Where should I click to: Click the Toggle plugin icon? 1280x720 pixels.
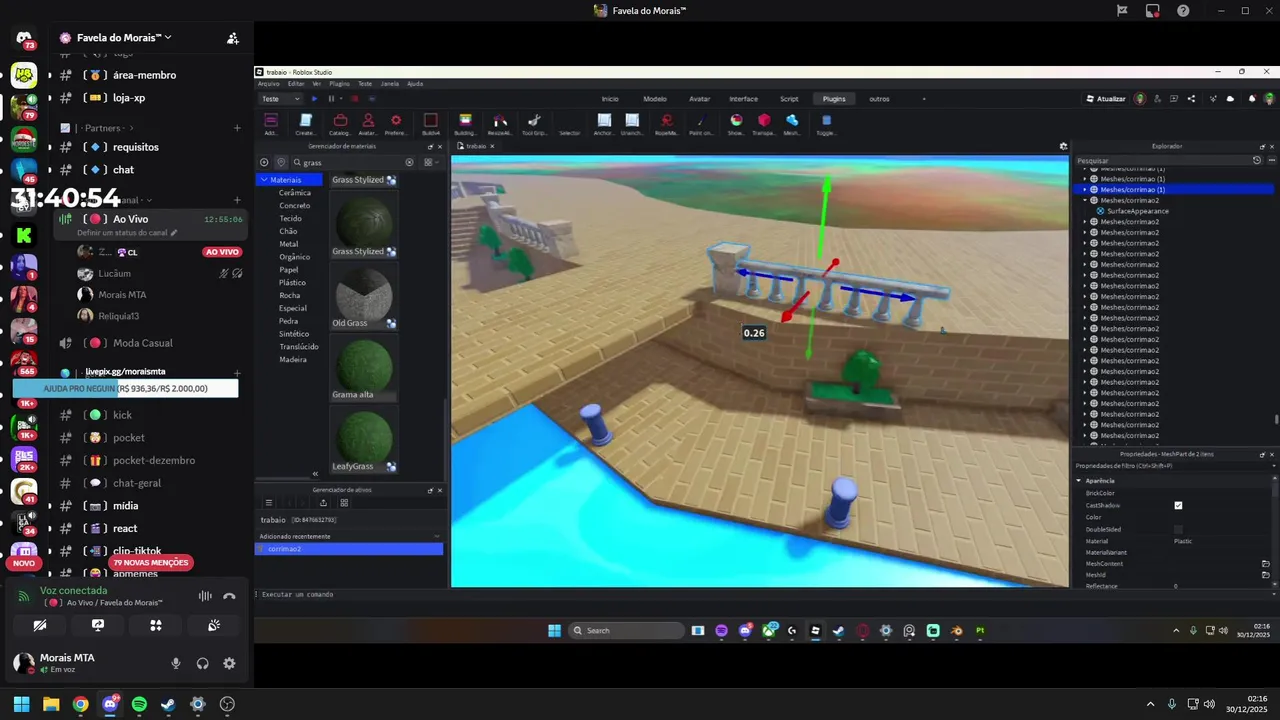click(x=826, y=121)
